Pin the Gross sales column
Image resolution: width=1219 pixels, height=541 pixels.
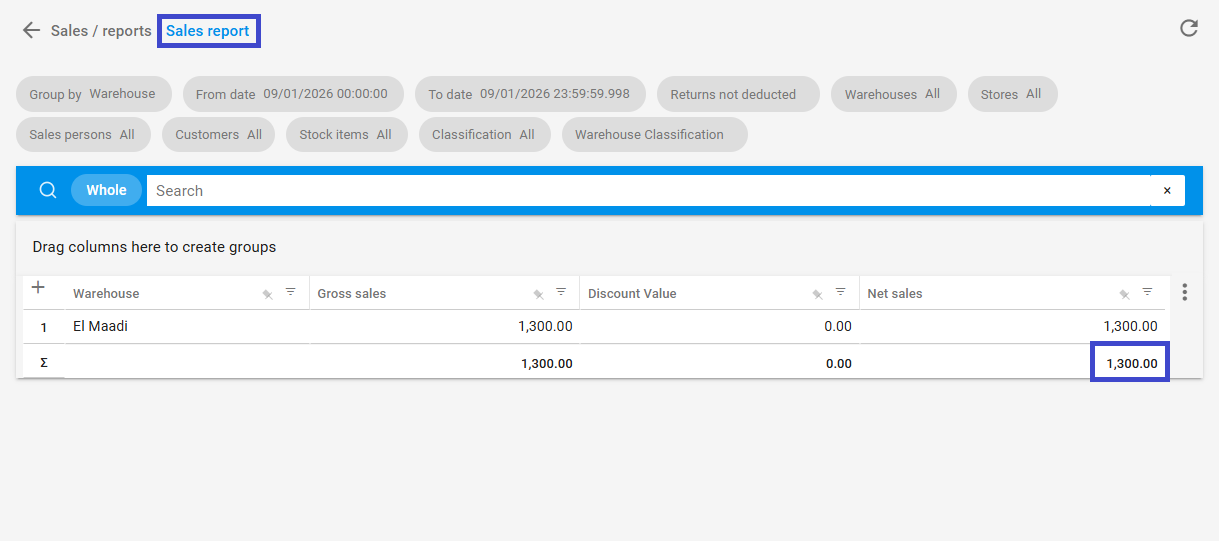(x=538, y=294)
